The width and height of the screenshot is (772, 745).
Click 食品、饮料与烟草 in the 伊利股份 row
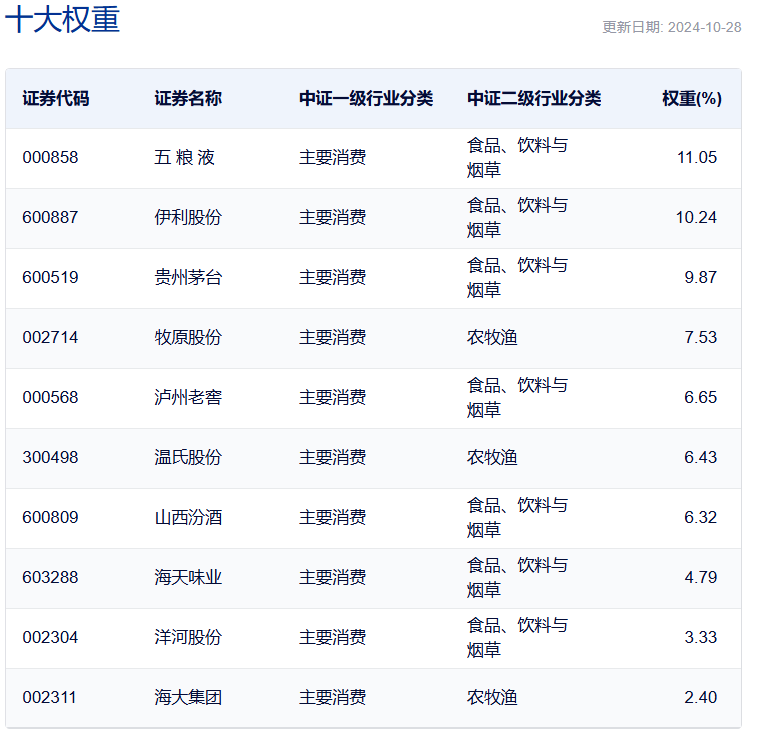coord(517,217)
